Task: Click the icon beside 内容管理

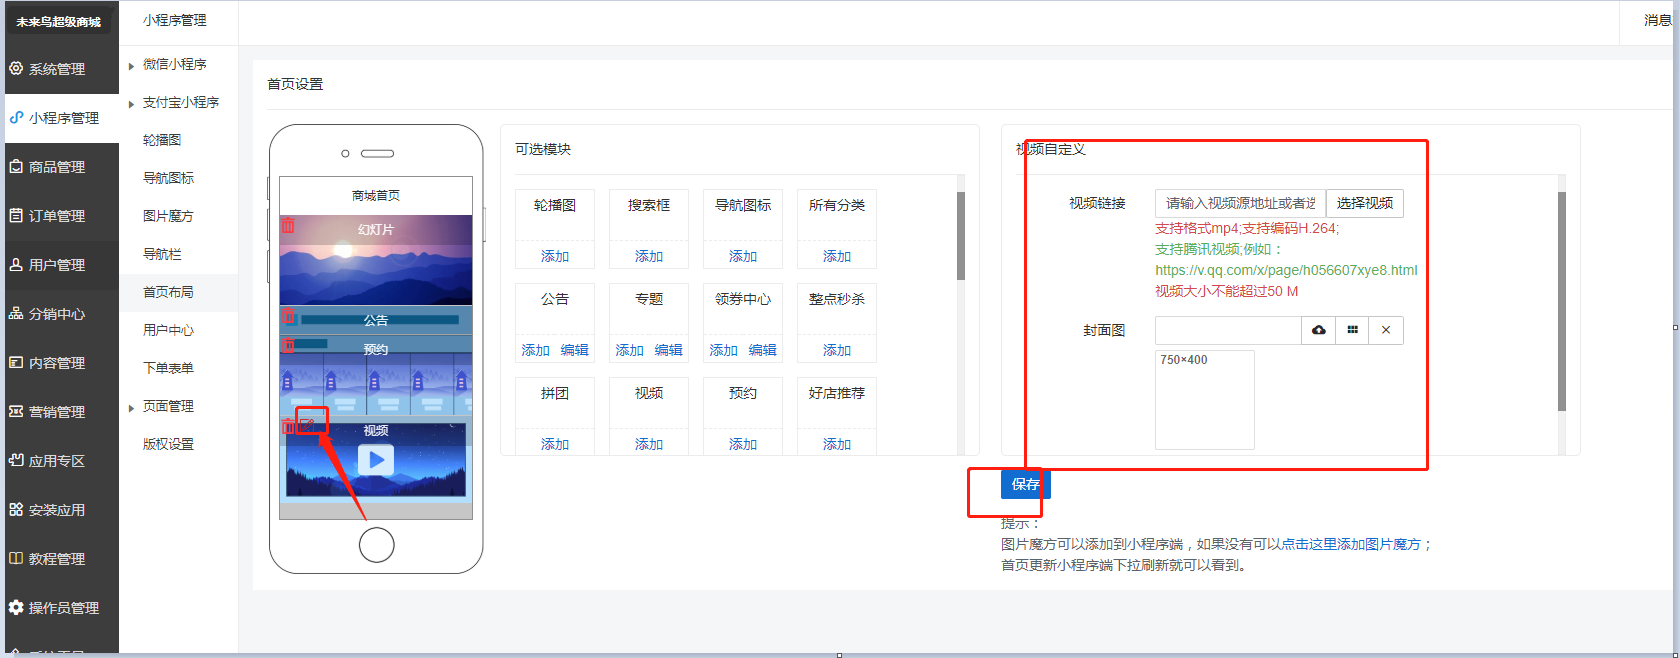Action: tap(16, 363)
